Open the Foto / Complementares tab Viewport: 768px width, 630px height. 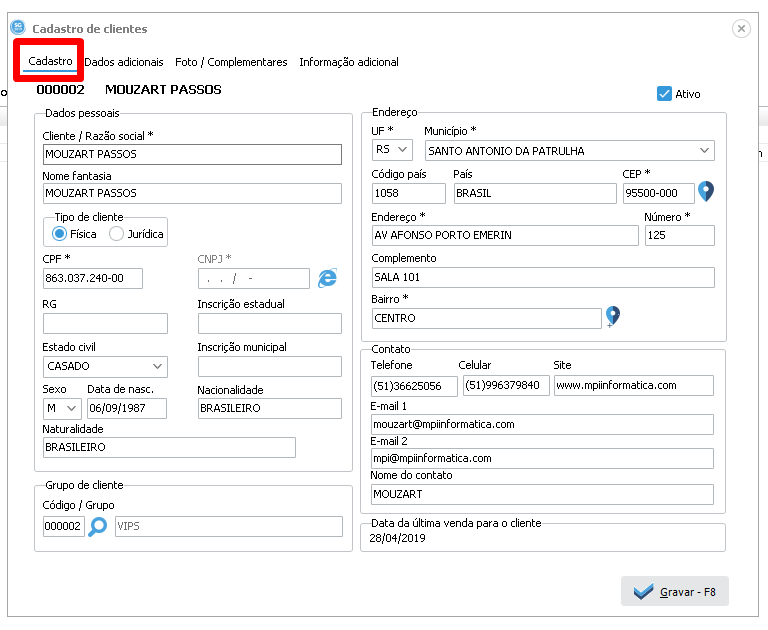coord(231,62)
